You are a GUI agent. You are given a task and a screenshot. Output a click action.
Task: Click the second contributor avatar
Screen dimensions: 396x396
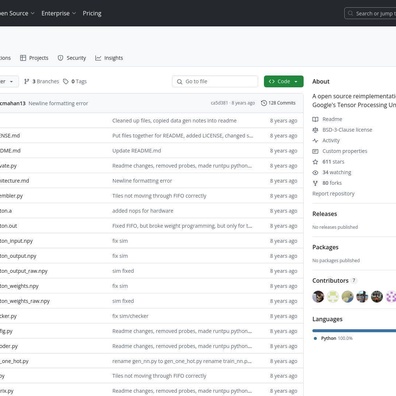click(x=333, y=296)
